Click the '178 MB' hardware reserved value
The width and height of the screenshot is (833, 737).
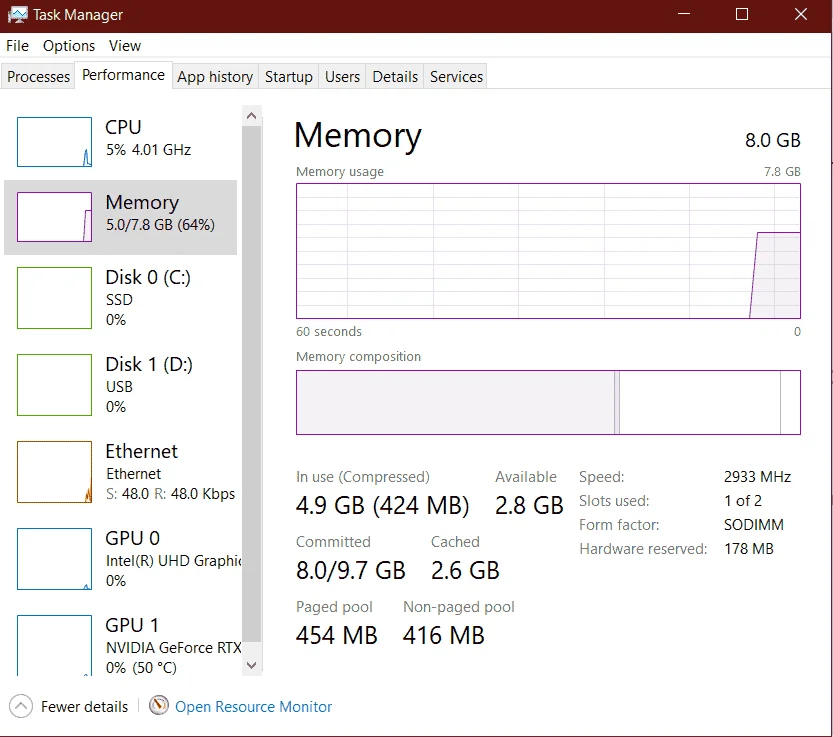(x=749, y=549)
